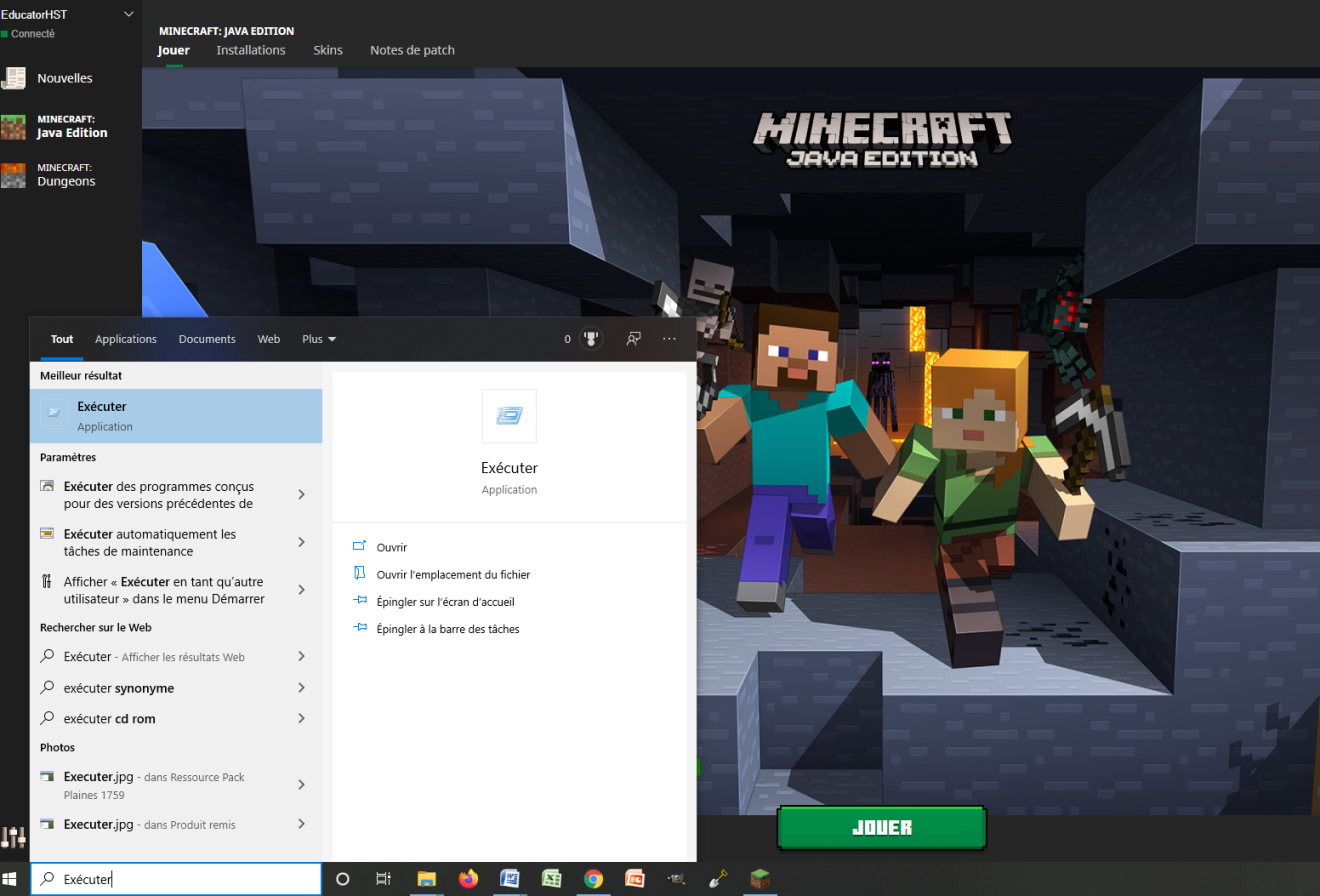Viewport: 1320px width, 896px height.
Task: Open 'Exécuter des programmes conçus' setting
Action: coord(160,494)
